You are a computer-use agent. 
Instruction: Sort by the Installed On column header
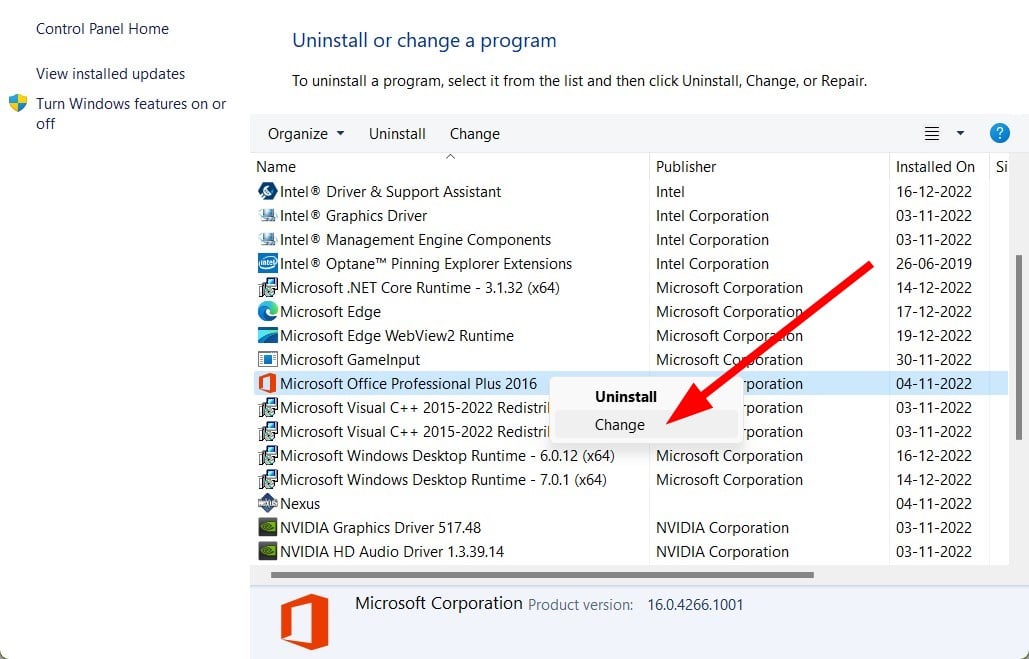pyautogui.click(x=938, y=167)
